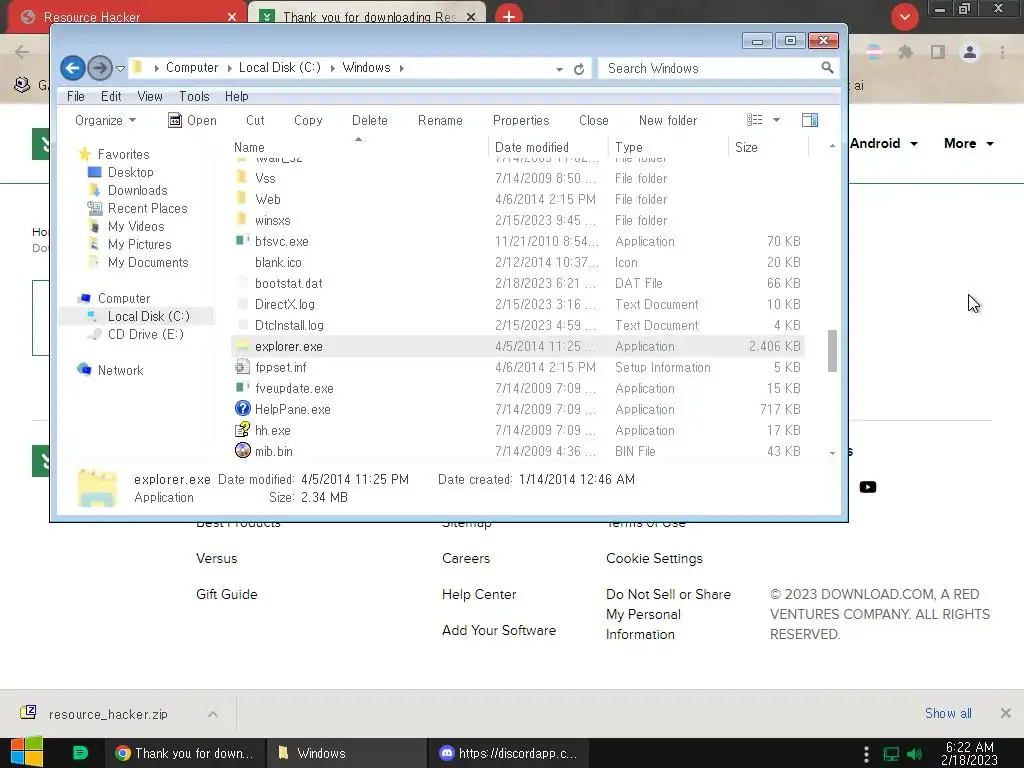Viewport: 1024px width, 768px height.
Task: Open the Help menu in Explorer
Action: pos(236,96)
